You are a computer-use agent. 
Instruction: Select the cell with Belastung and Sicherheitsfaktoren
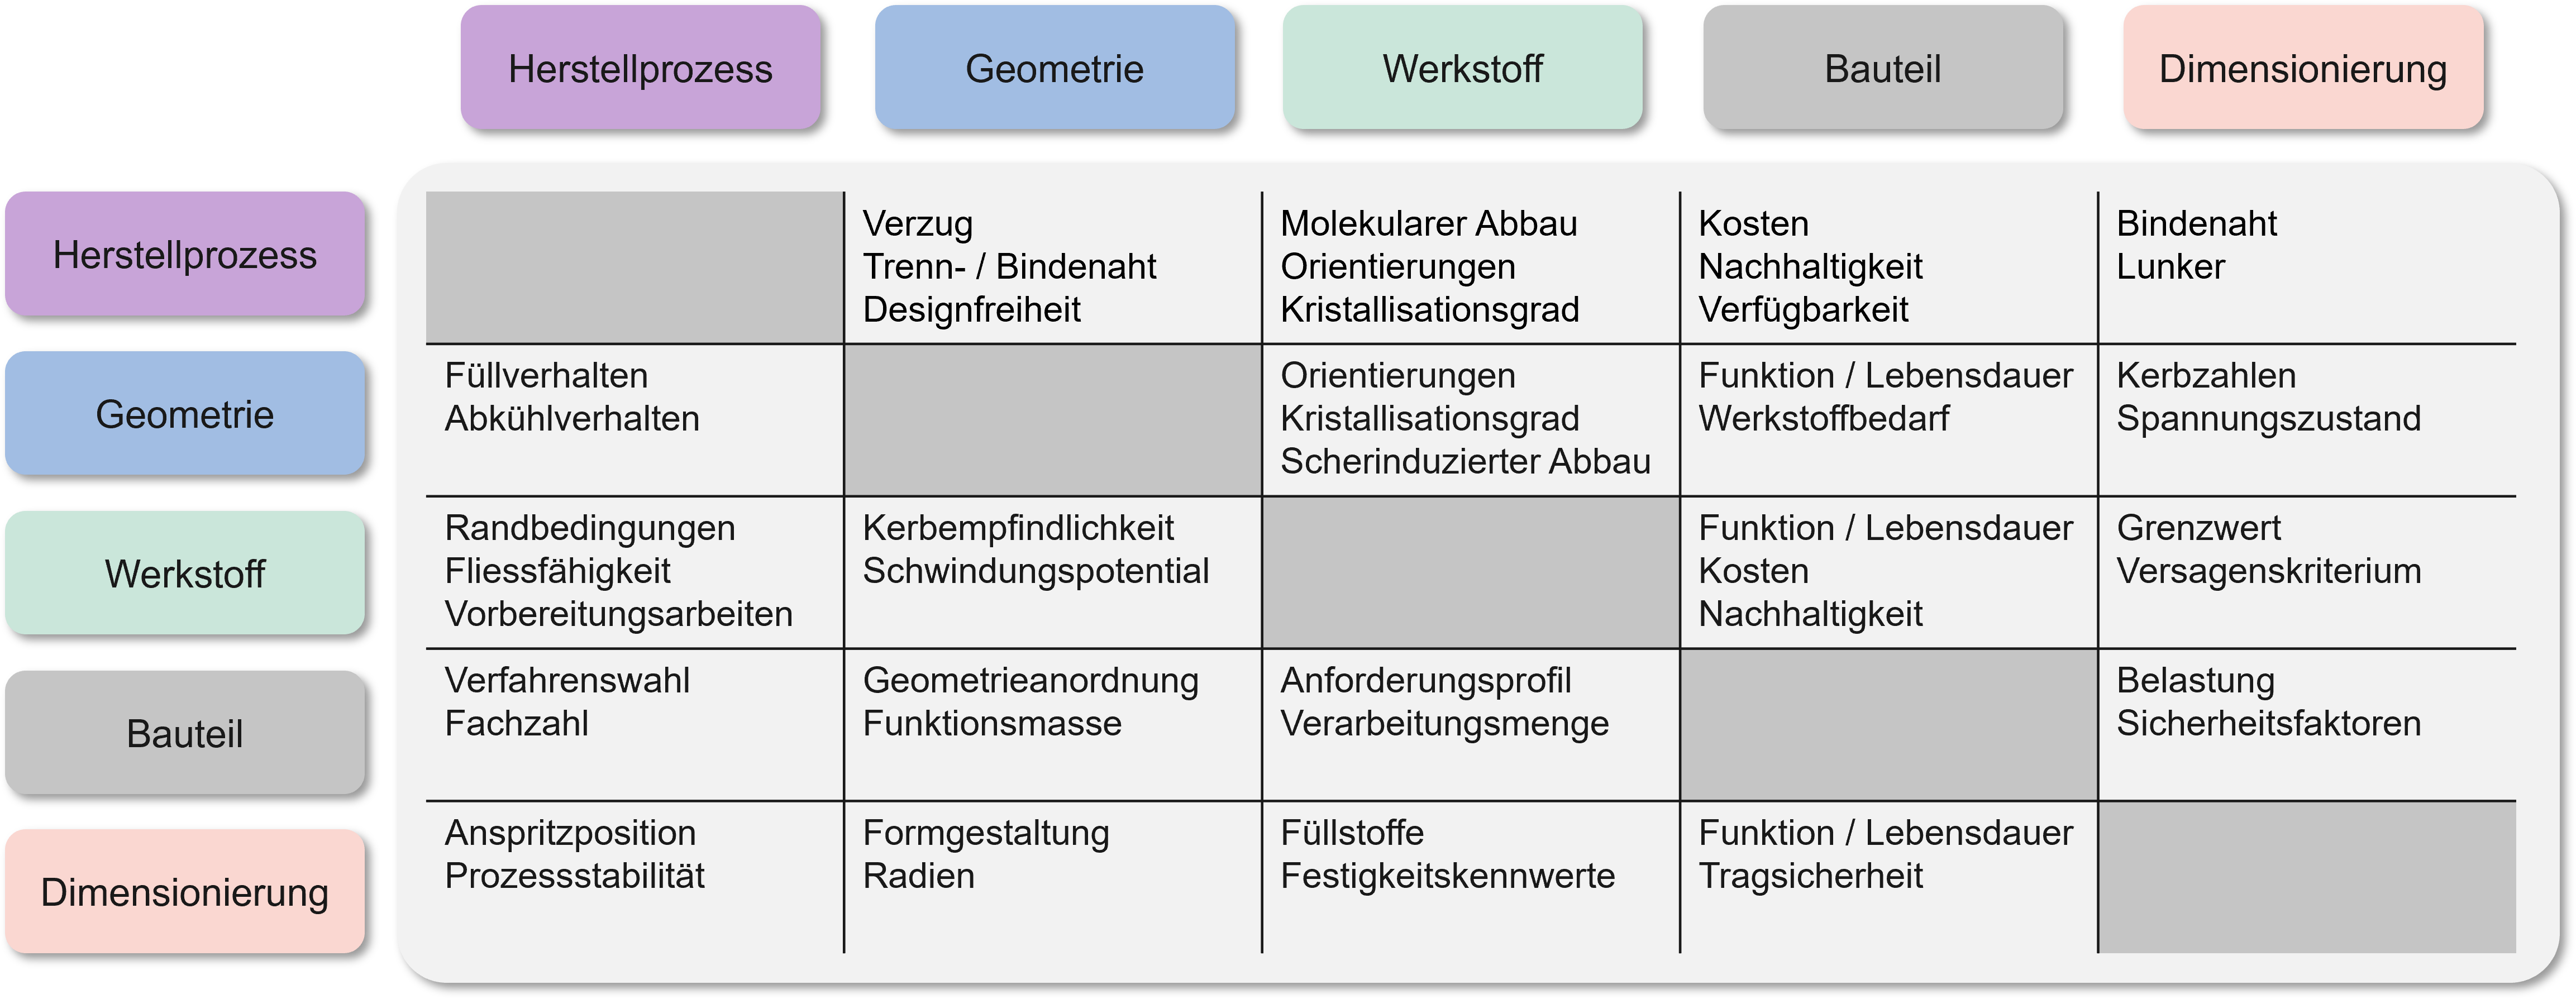coord(2307,725)
